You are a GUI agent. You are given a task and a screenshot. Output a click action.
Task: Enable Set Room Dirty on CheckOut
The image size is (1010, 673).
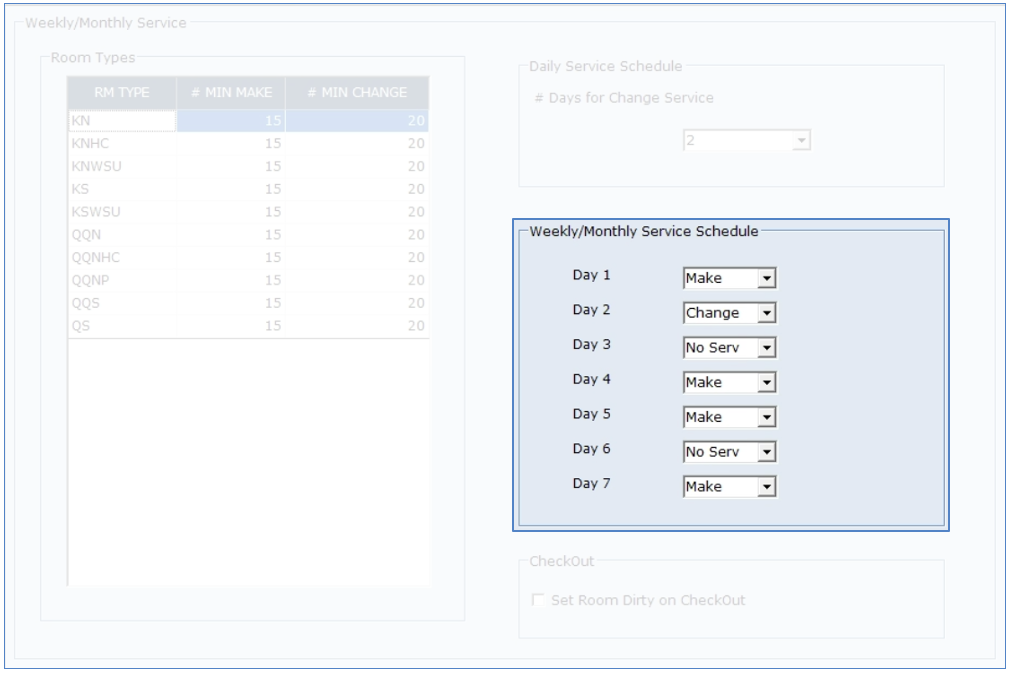(540, 601)
